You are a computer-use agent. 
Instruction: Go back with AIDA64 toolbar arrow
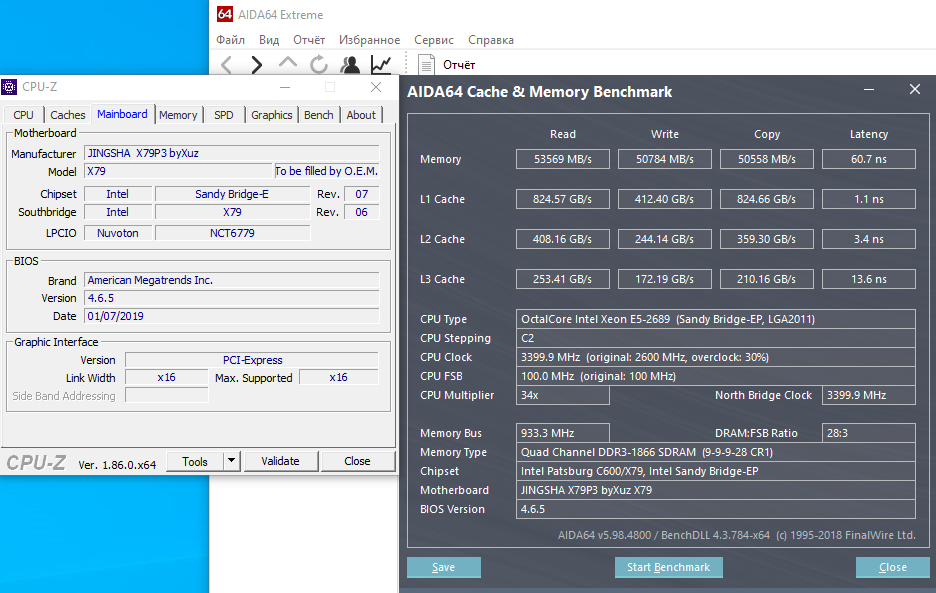click(227, 64)
